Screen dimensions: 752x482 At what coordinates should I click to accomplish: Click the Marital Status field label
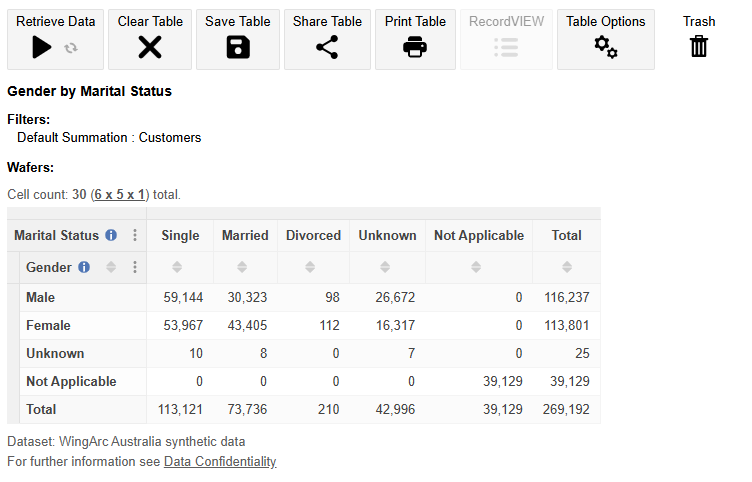point(56,235)
